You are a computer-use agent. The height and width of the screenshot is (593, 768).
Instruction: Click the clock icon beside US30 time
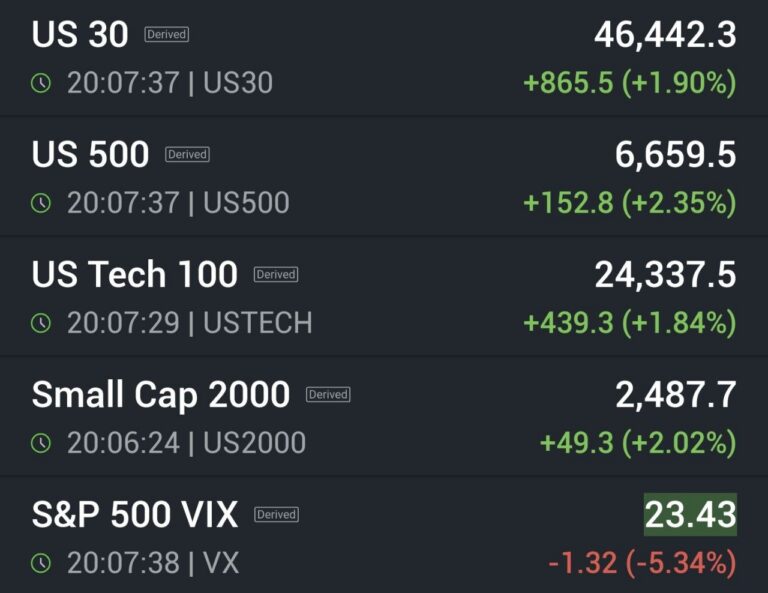[x=41, y=83]
